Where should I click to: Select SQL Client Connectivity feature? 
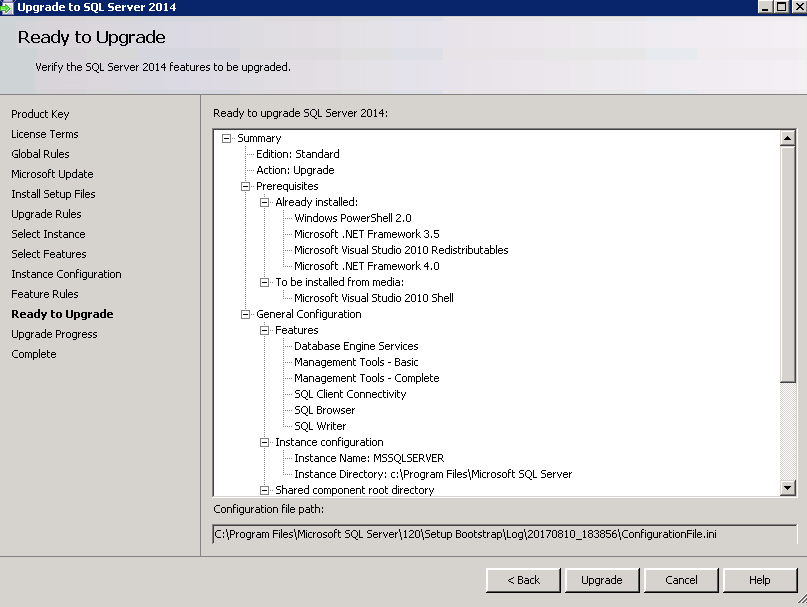[350, 394]
